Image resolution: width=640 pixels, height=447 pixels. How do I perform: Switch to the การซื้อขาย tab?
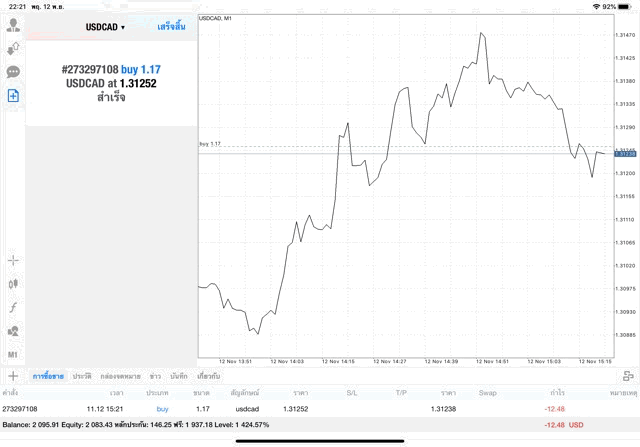click(48, 376)
